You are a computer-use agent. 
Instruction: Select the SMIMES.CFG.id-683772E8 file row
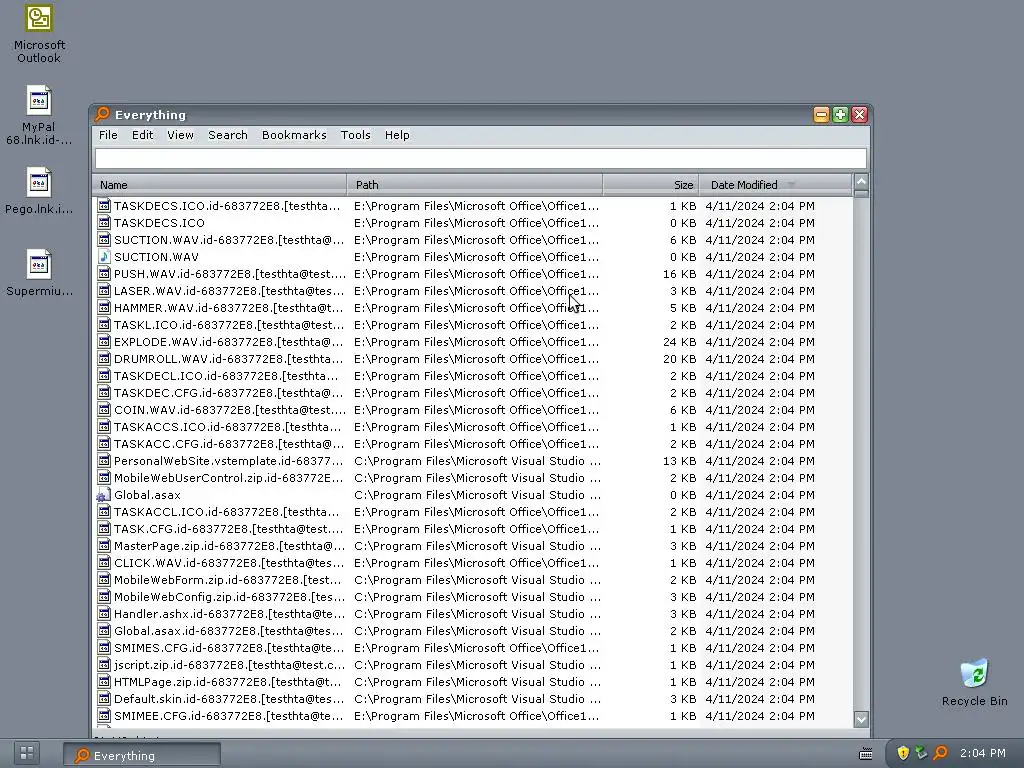coord(473,648)
